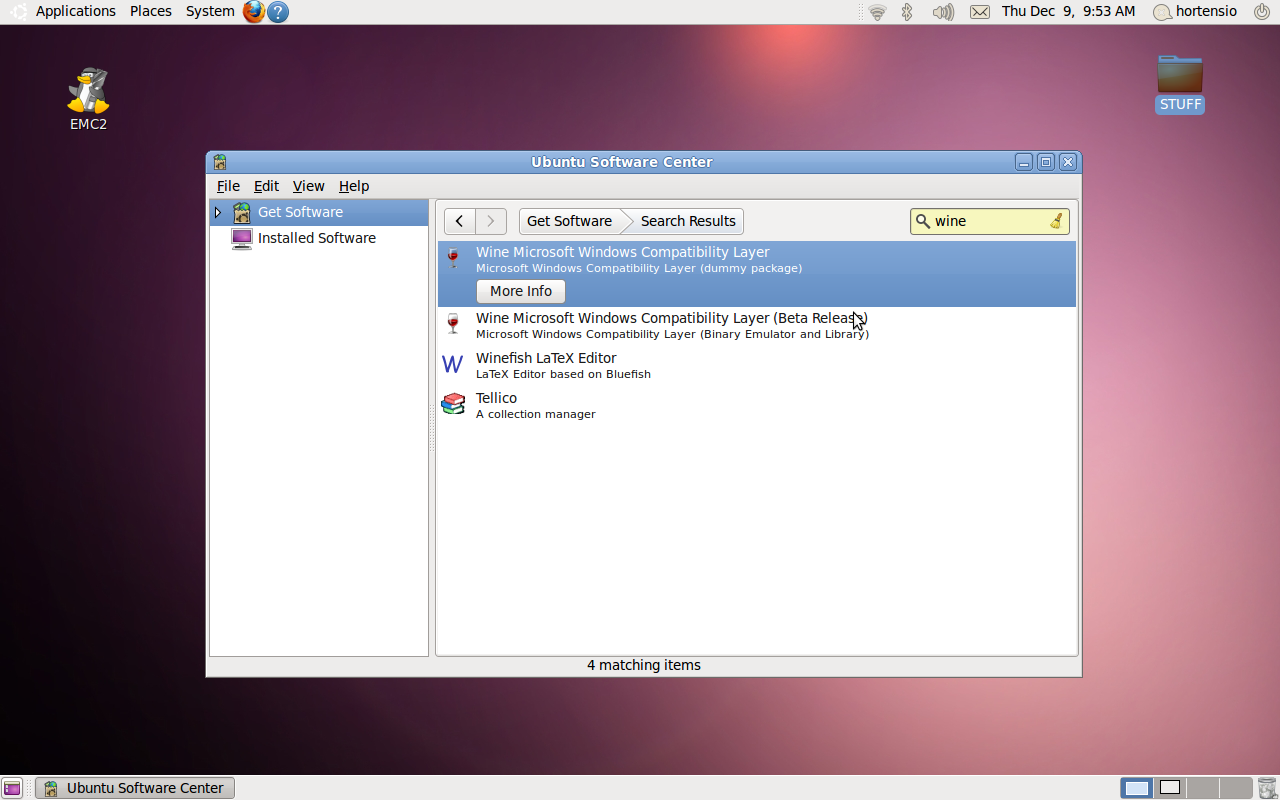The image size is (1280, 800).
Task: Click the Tellico books icon
Action: click(453, 404)
